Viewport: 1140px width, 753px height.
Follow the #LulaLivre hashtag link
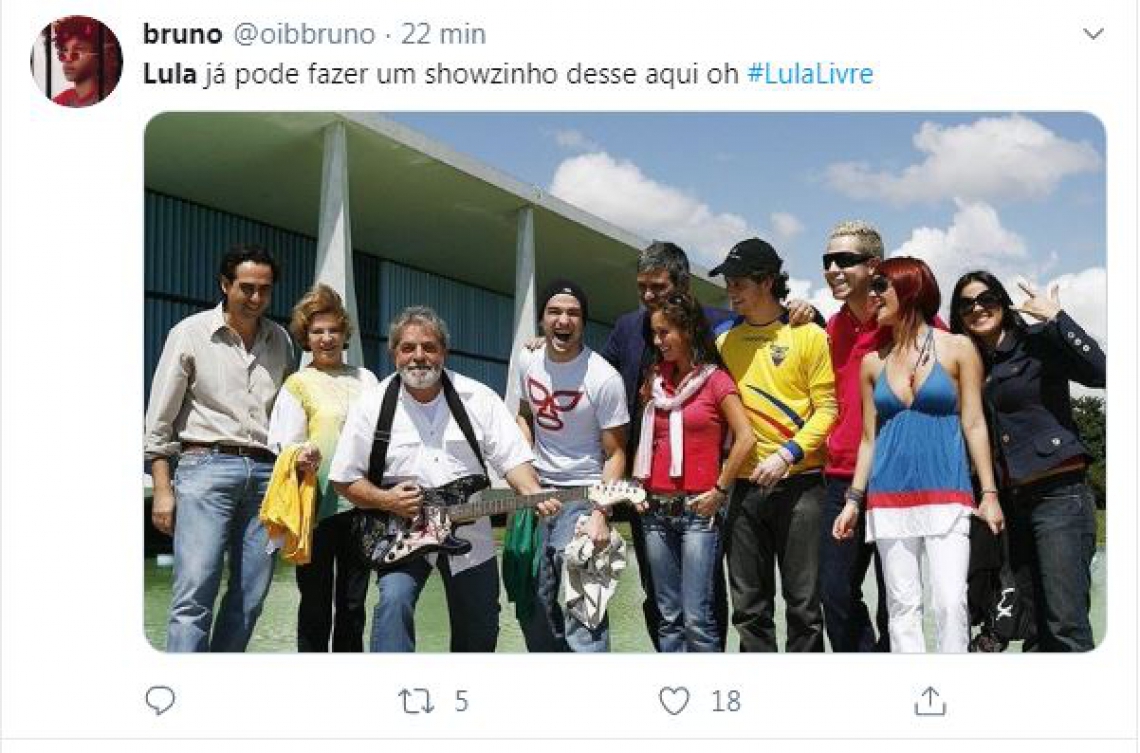point(810,74)
